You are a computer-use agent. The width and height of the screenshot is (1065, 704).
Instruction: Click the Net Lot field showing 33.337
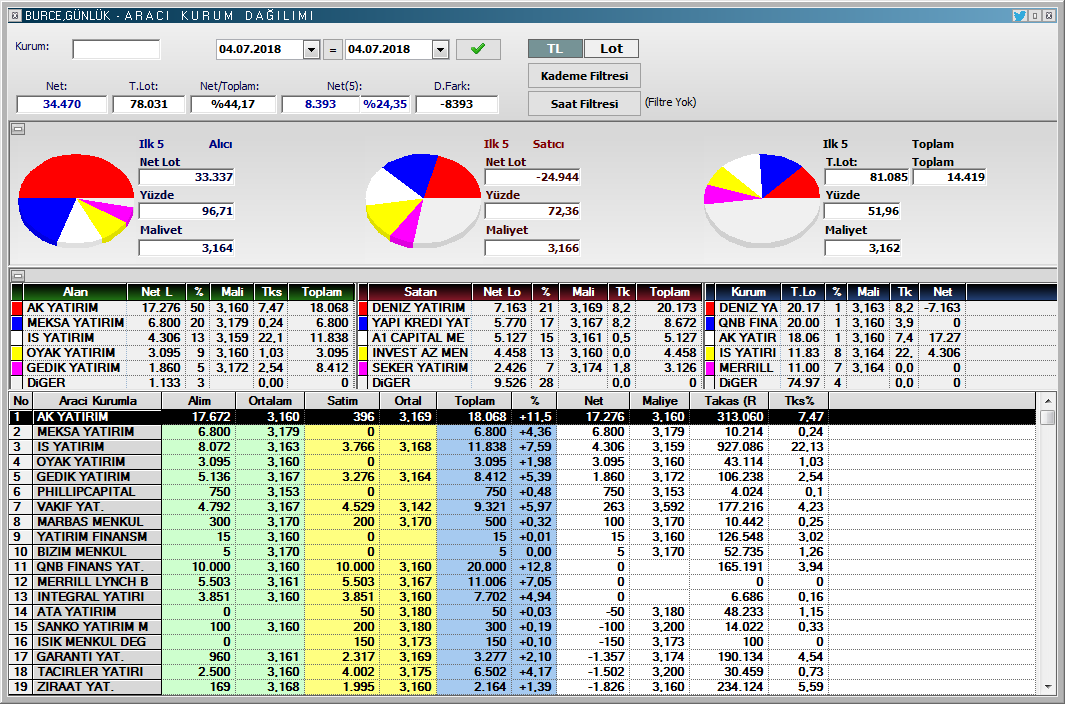pos(187,177)
